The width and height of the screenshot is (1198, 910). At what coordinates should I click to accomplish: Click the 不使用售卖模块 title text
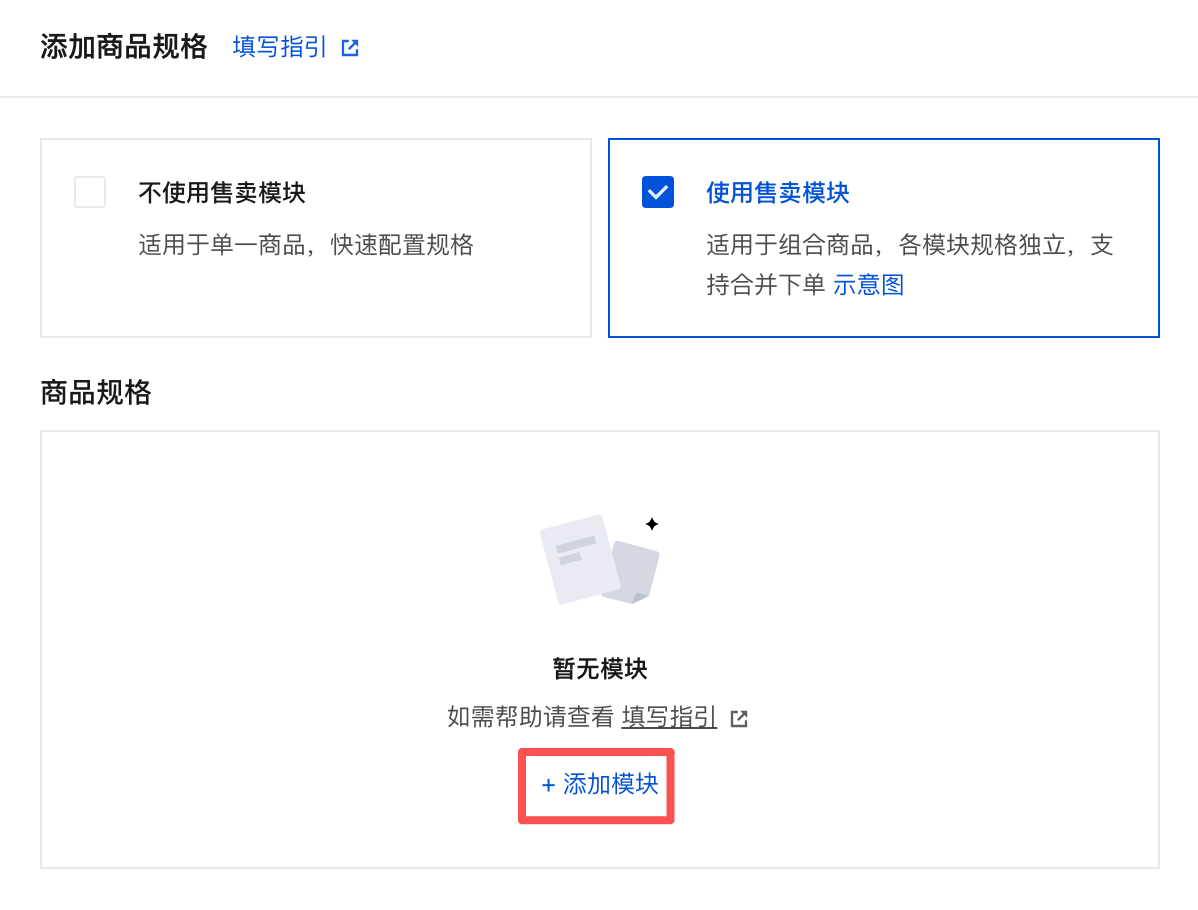click(x=222, y=193)
